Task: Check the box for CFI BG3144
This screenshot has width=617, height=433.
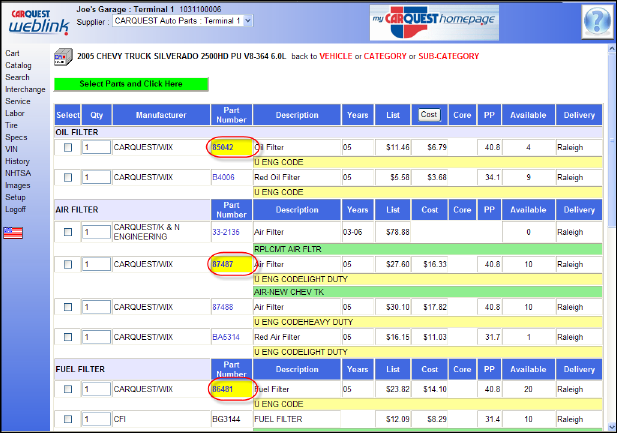Action: (68, 419)
